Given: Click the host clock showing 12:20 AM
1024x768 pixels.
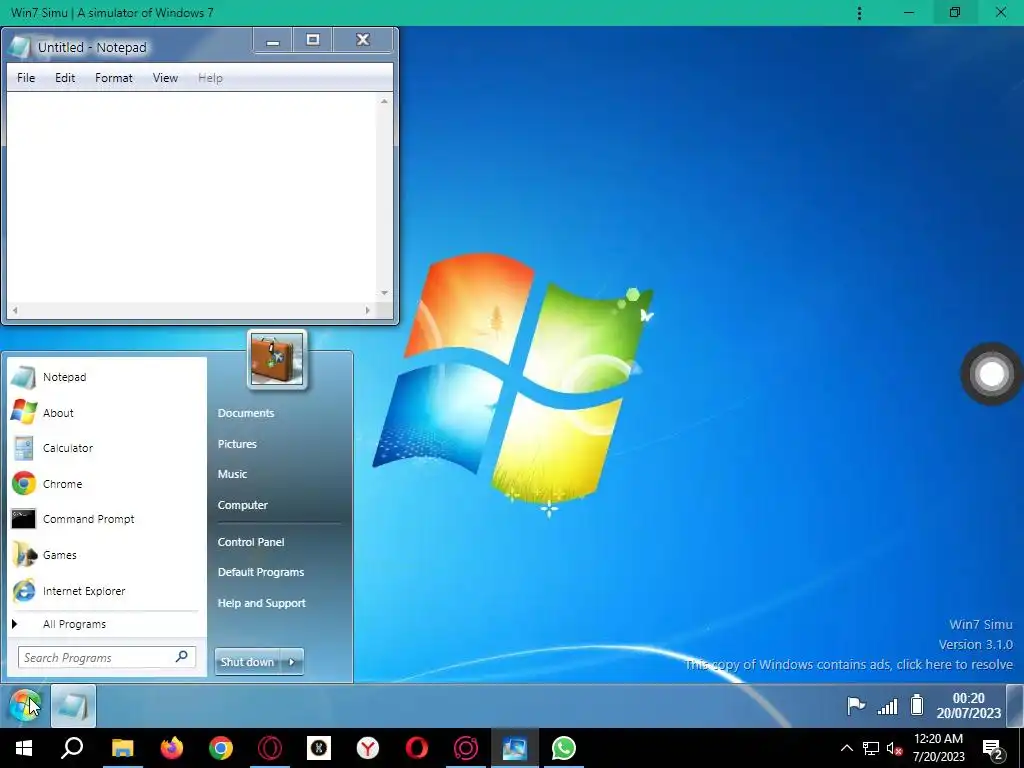Looking at the screenshot, I should tap(938, 748).
